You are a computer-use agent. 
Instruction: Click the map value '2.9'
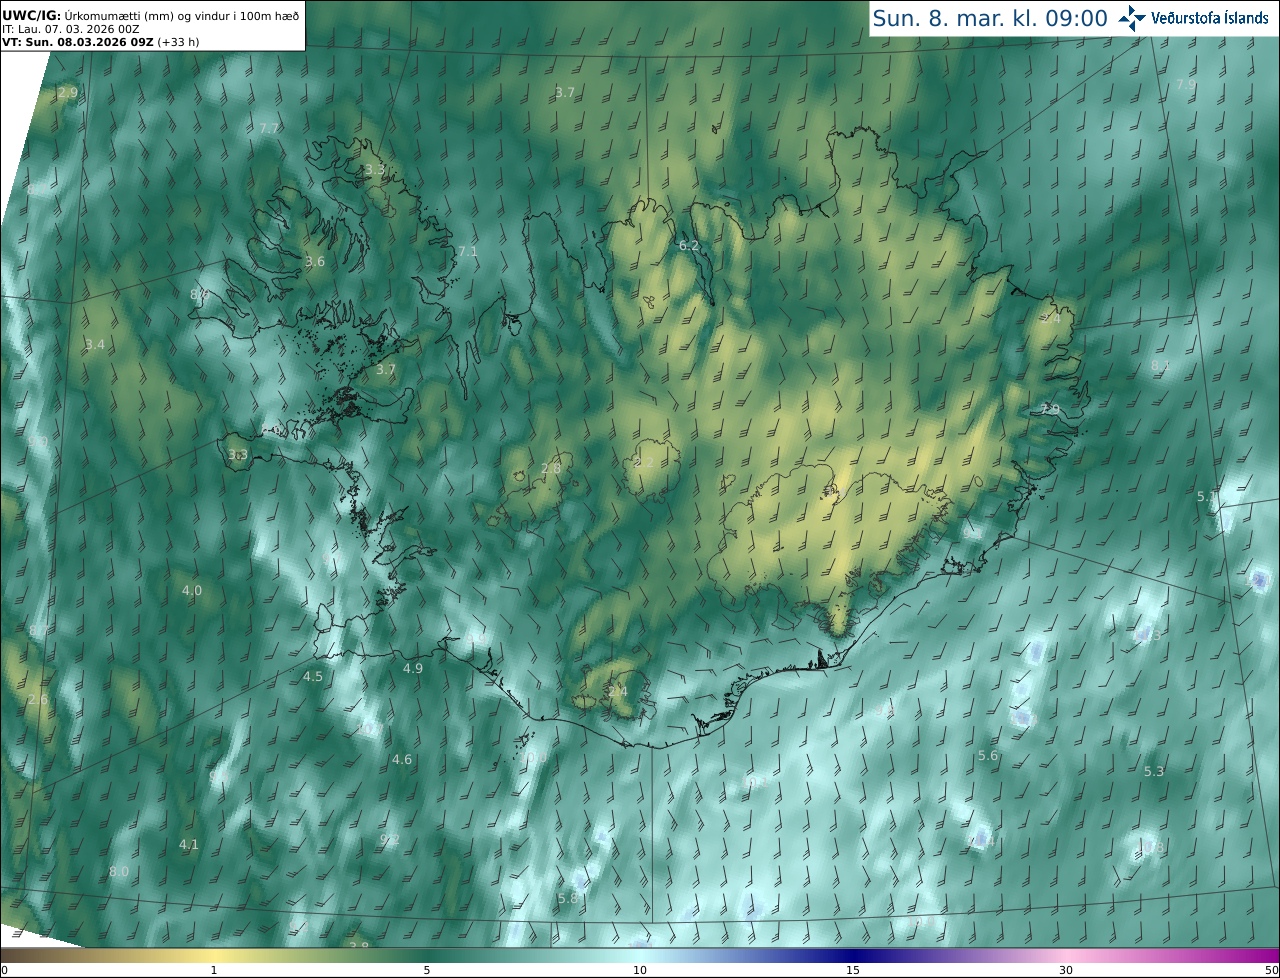click(x=67, y=92)
